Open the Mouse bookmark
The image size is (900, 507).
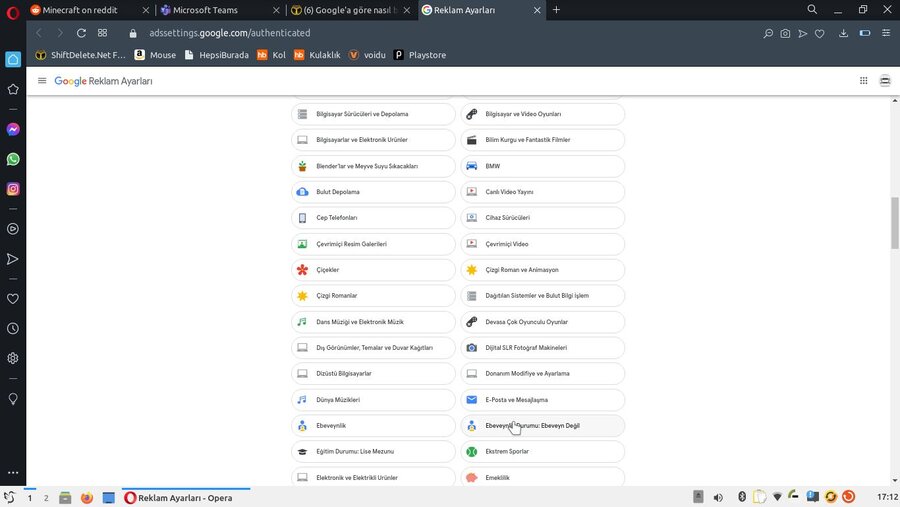(x=155, y=55)
